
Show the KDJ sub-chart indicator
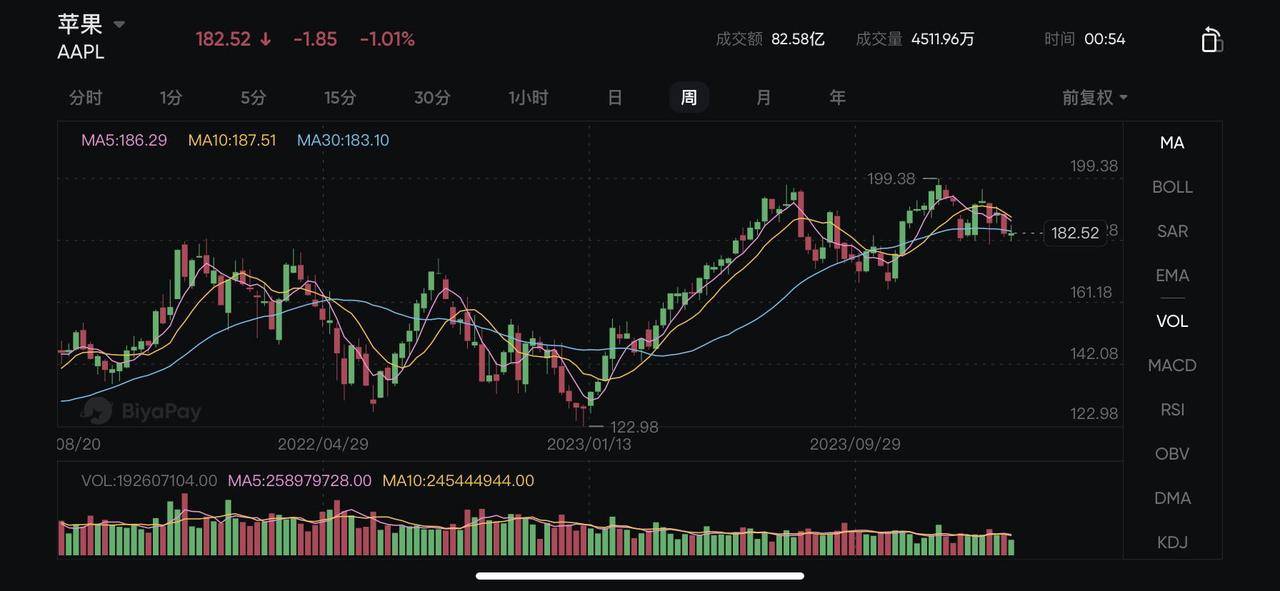[1172, 542]
